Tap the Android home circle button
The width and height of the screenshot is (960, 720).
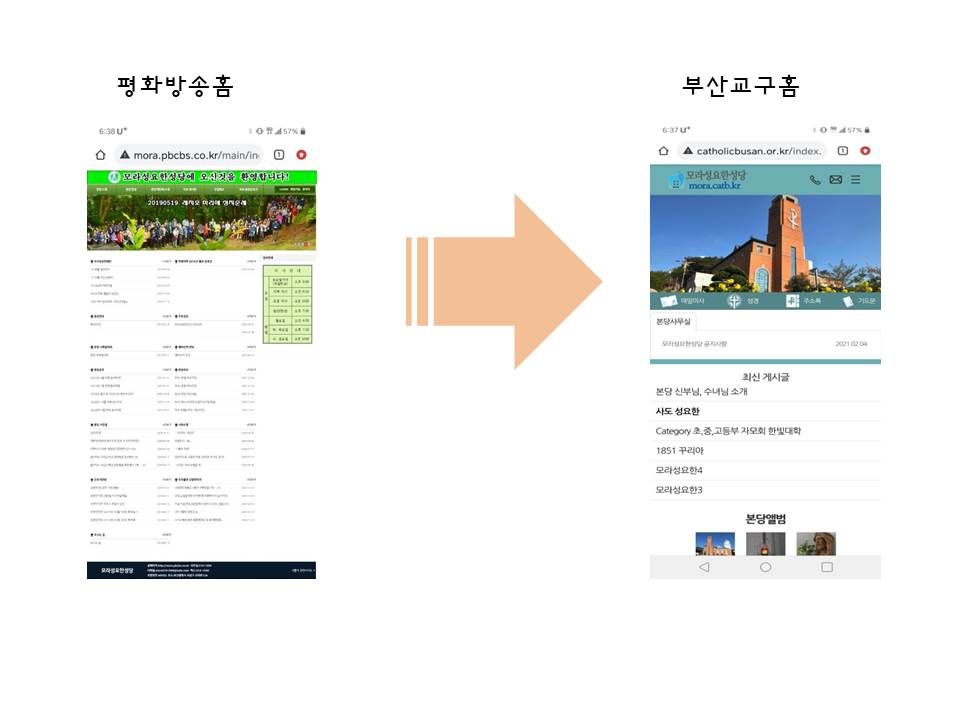tap(765, 568)
